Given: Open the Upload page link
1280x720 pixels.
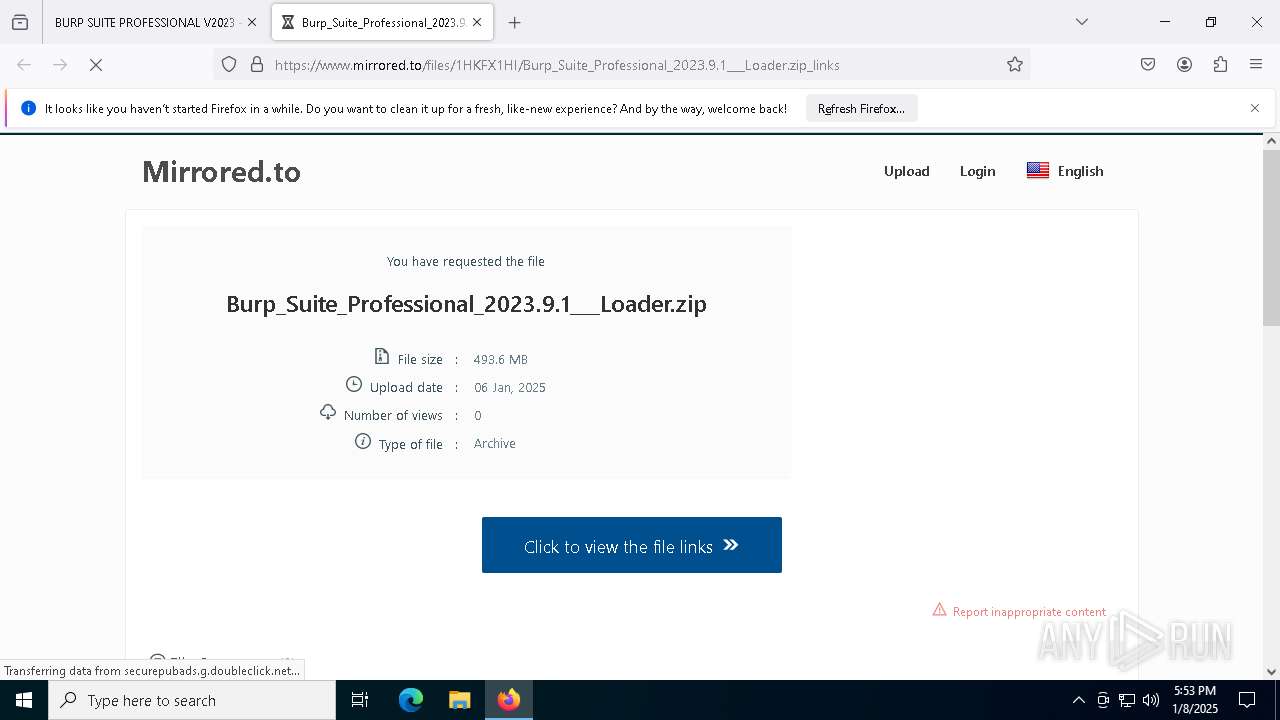Looking at the screenshot, I should (x=906, y=171).
